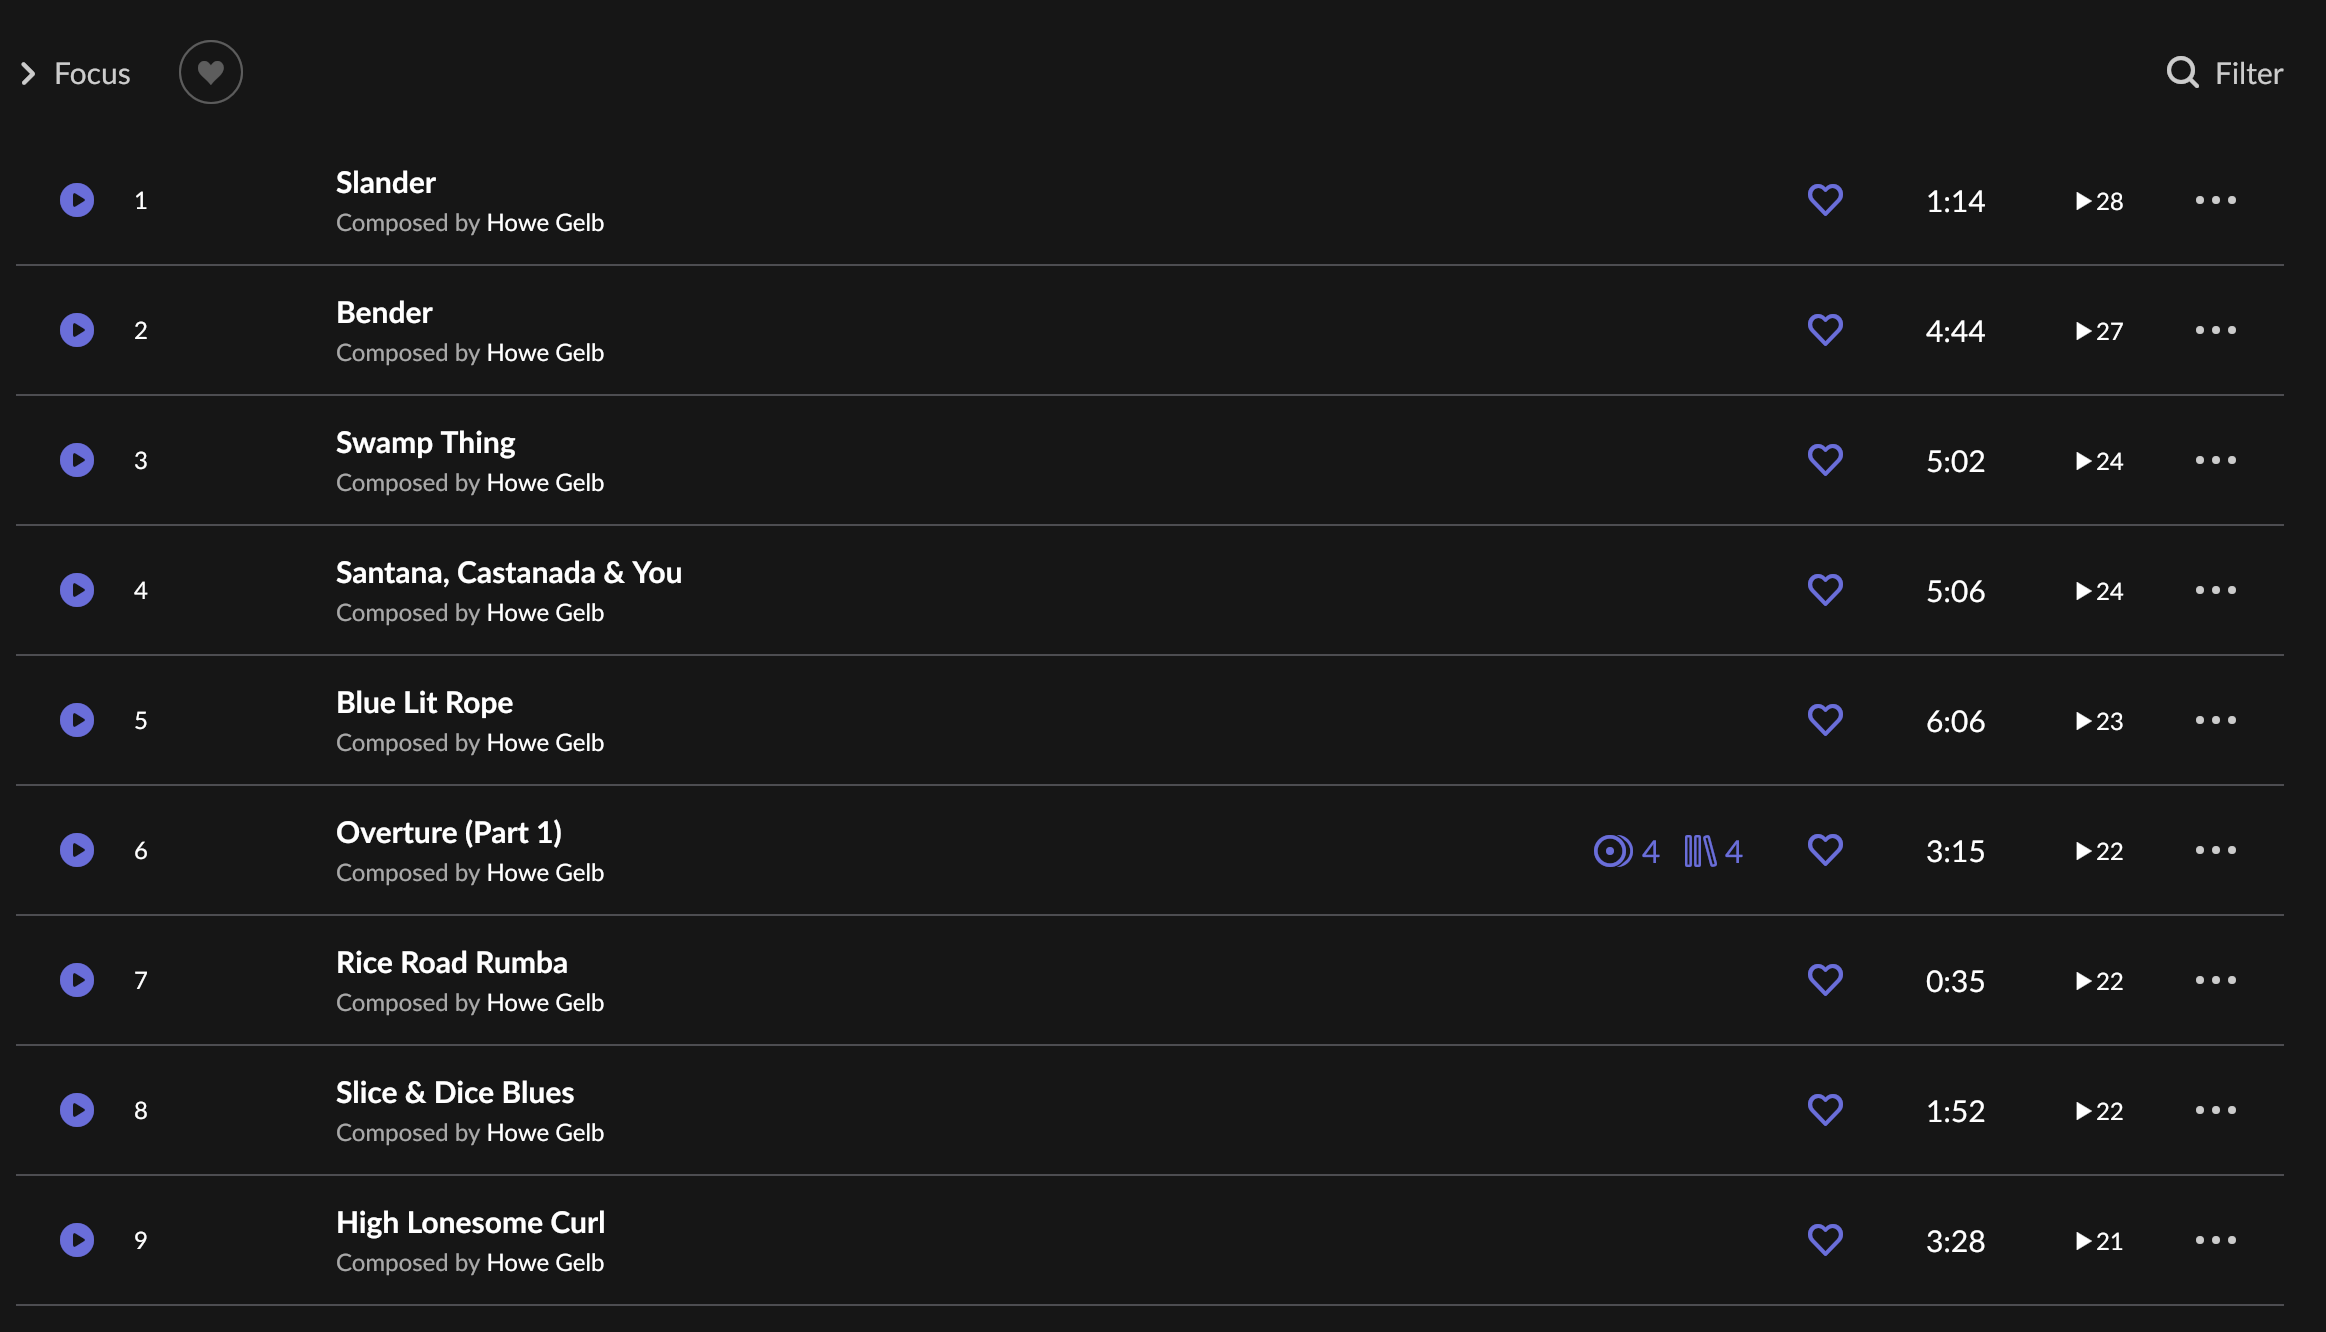
Task: Open composer Howe Gelb from Bender row
Action: click(x=545, y=353)
